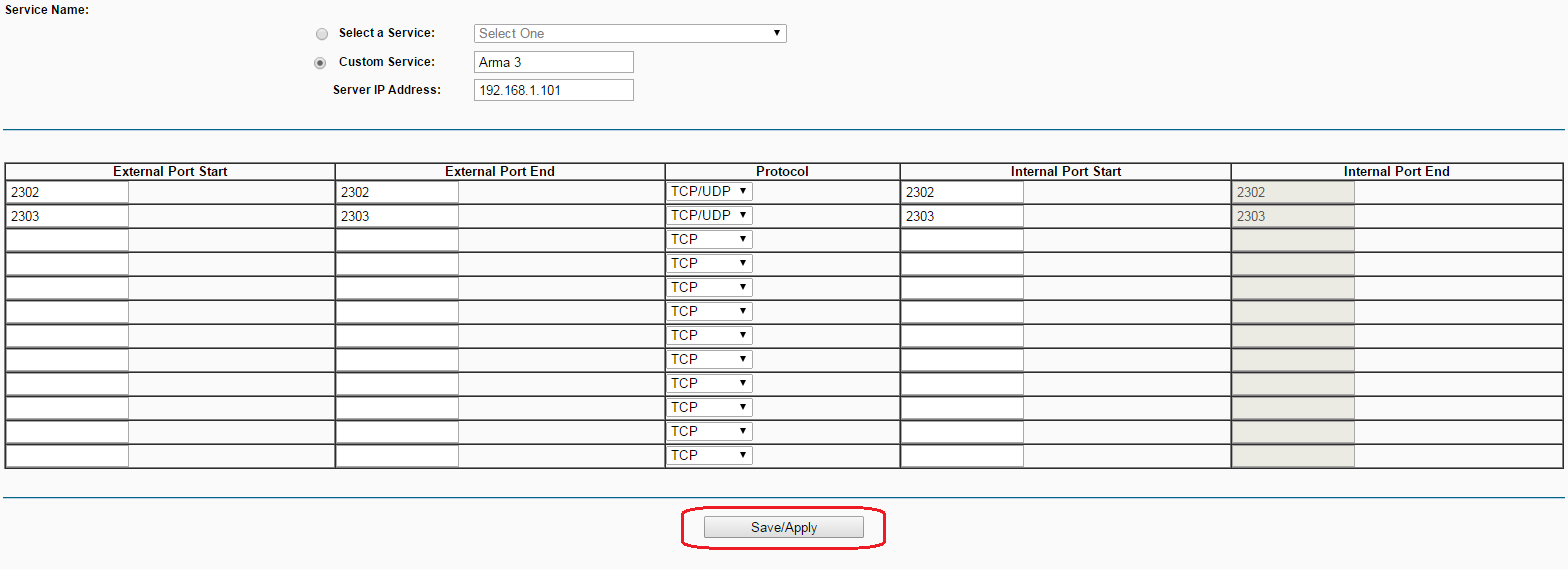Click External Port Start field with 2302
This screenshot has width=1568, height=569.
tap(68, 192)
